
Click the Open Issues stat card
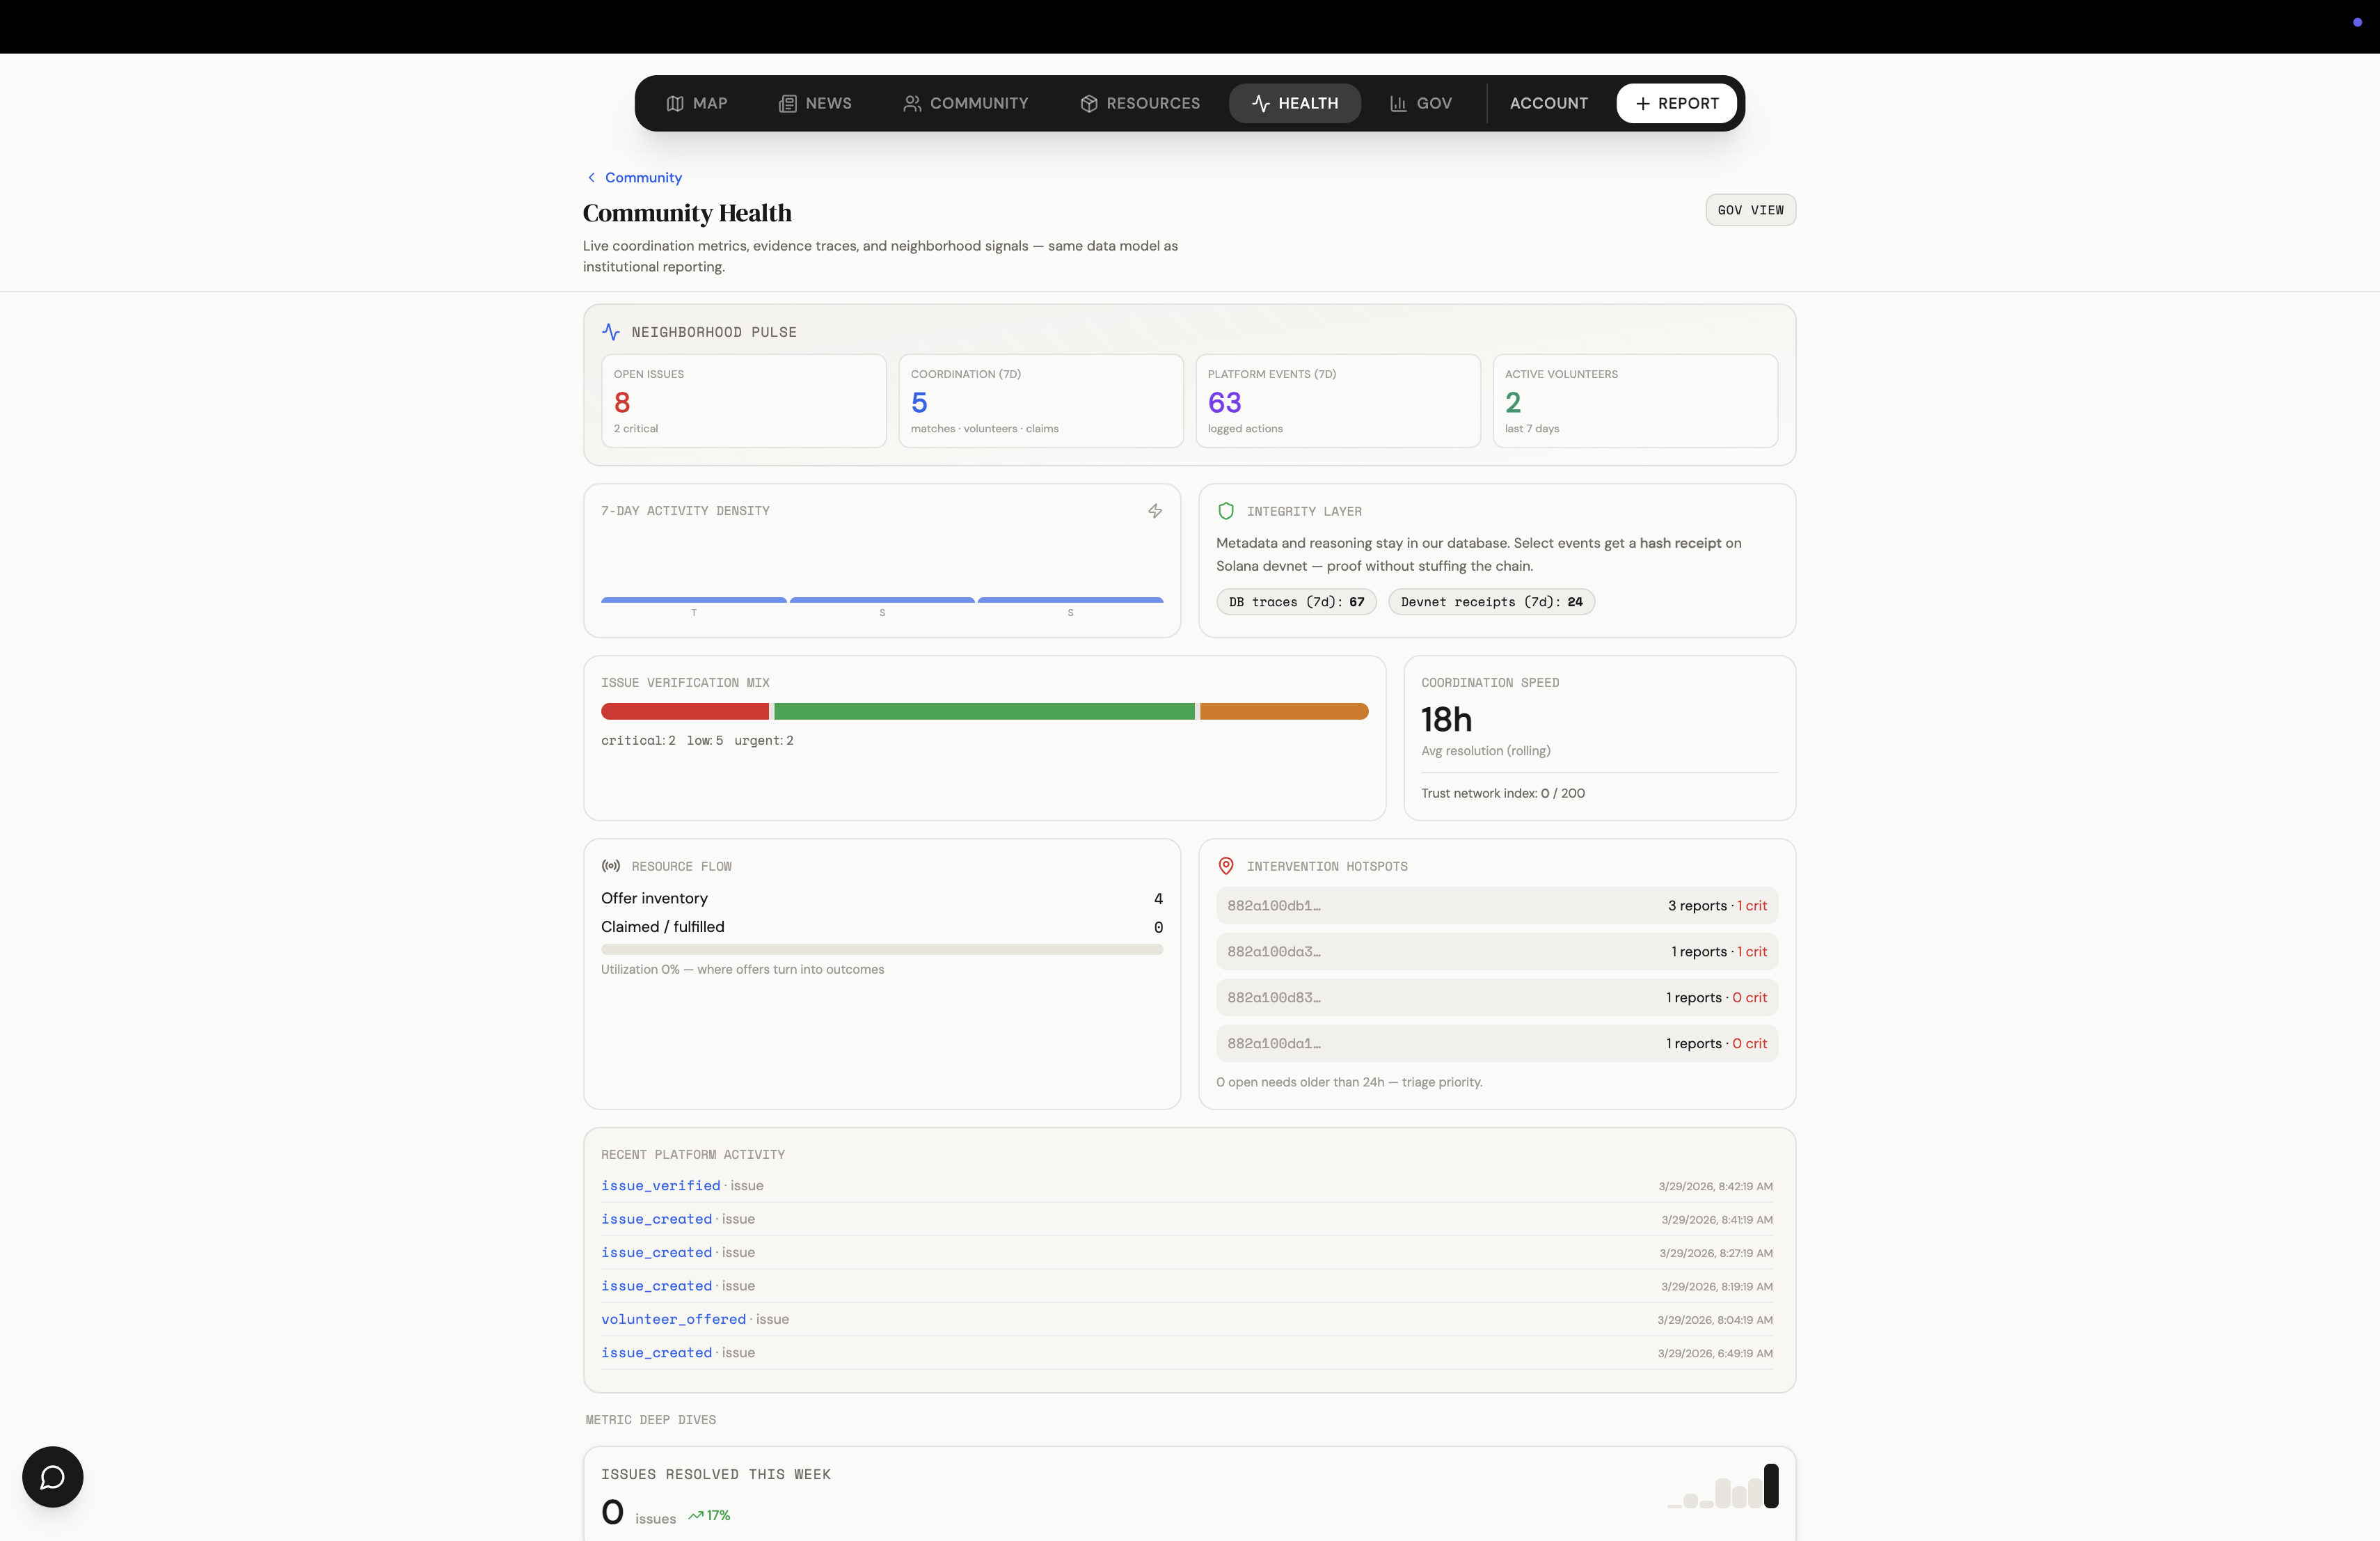click(743, 401)
